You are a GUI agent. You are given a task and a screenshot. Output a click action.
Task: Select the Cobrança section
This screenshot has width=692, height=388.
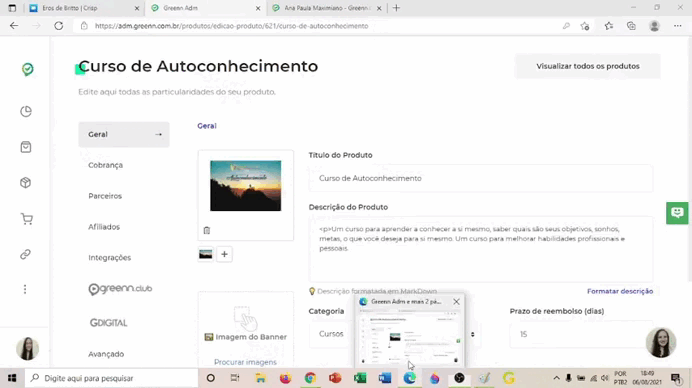click(105, 165)
